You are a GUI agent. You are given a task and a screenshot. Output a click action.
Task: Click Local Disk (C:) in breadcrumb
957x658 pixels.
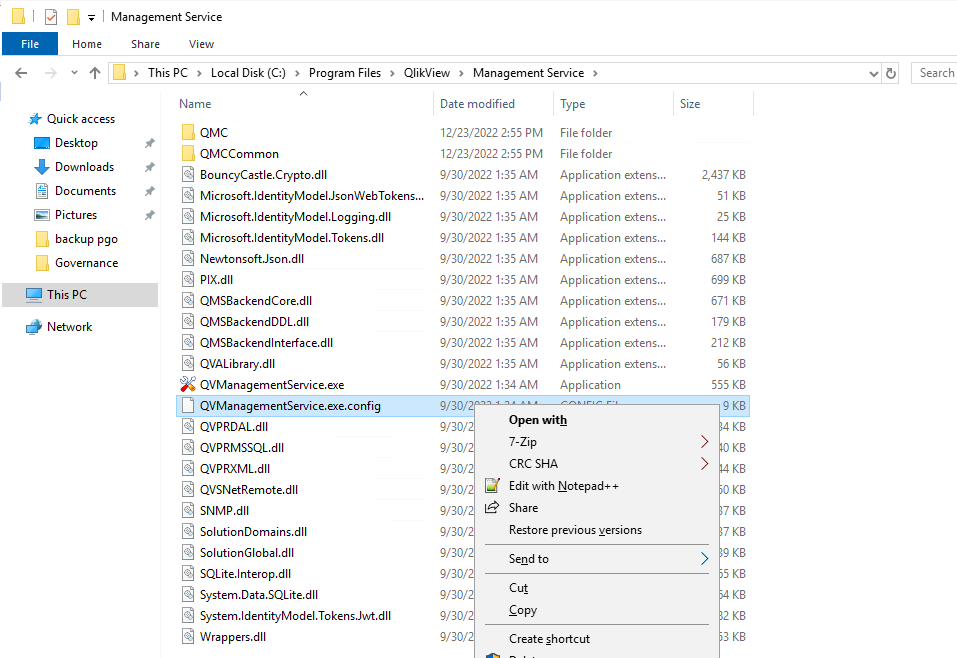coord(248,73)
